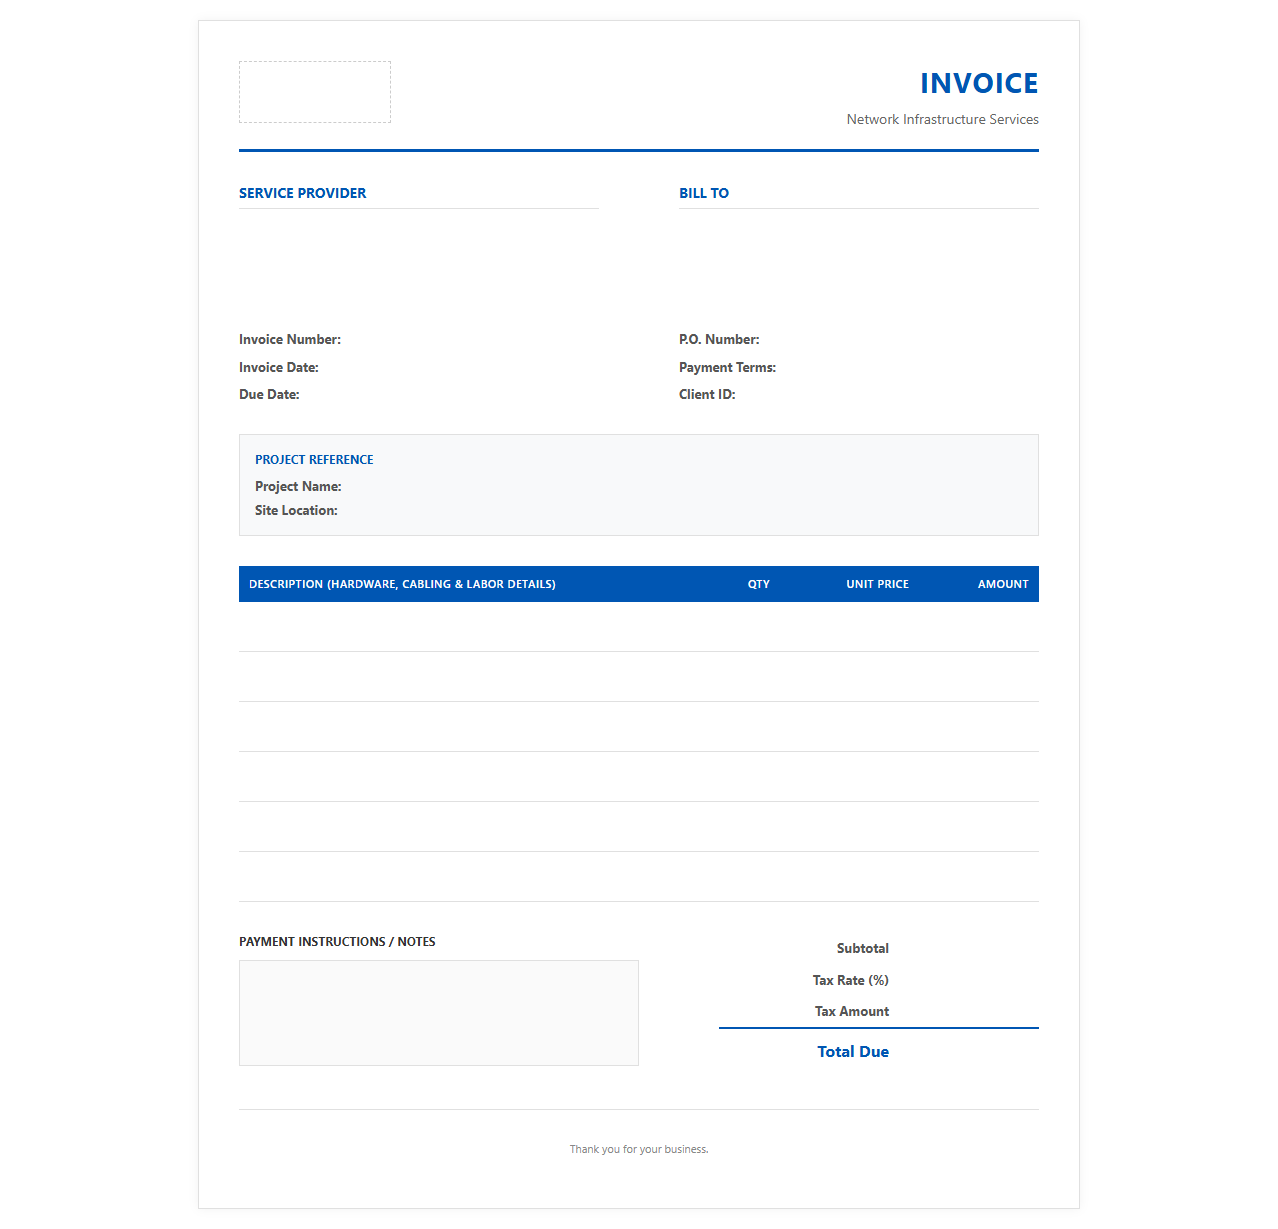Click the Thank you for your business footer
1278x1229 pixels.
(x=639, y=1149)
